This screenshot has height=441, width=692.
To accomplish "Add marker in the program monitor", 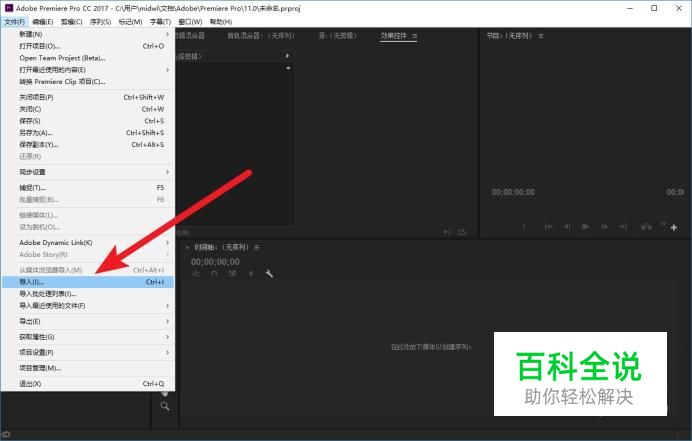I will pyautogui.click(x=524, y=226).
